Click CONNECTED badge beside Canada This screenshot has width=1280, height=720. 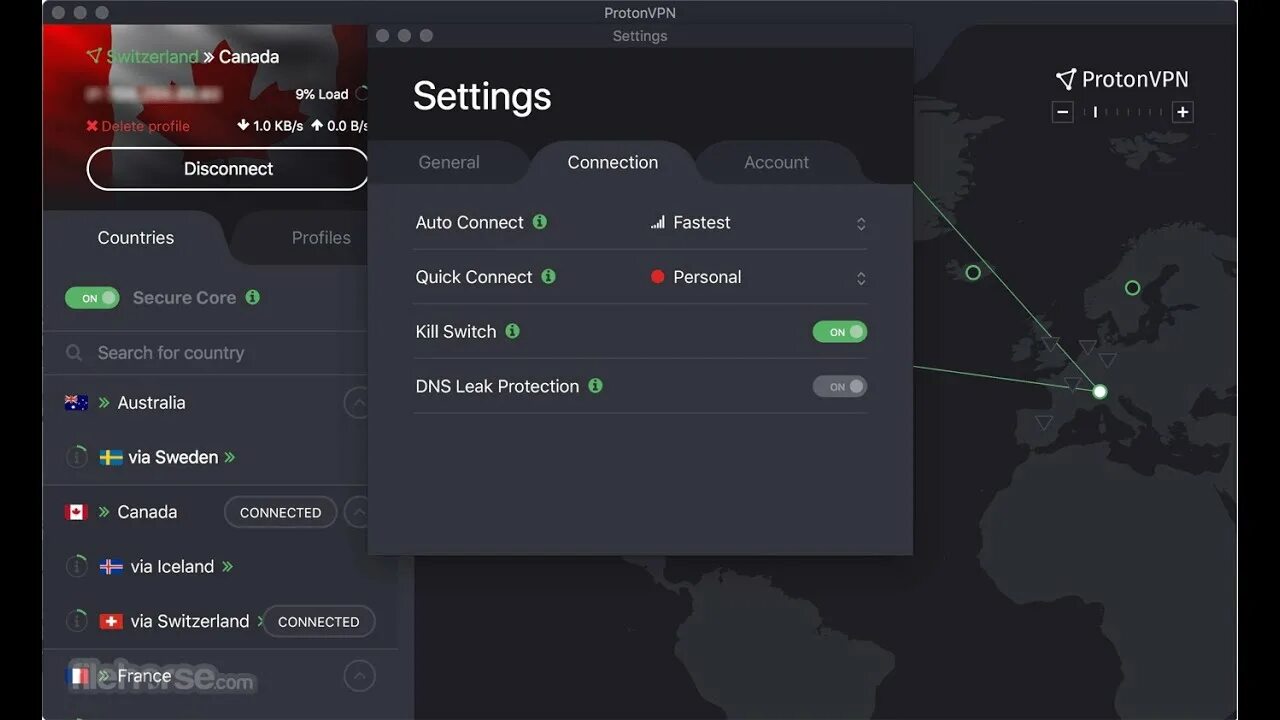280,512
